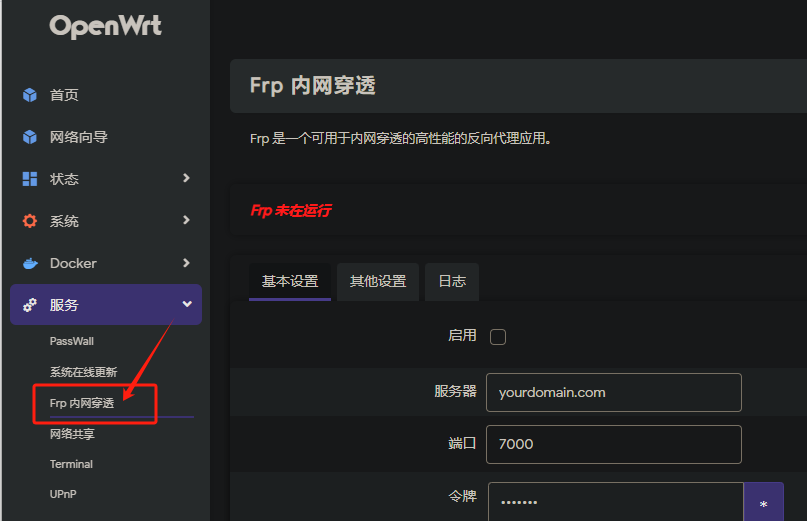807x521 pixels.
Task: Open Terminal in the services menu
Action: pos(71,464)
